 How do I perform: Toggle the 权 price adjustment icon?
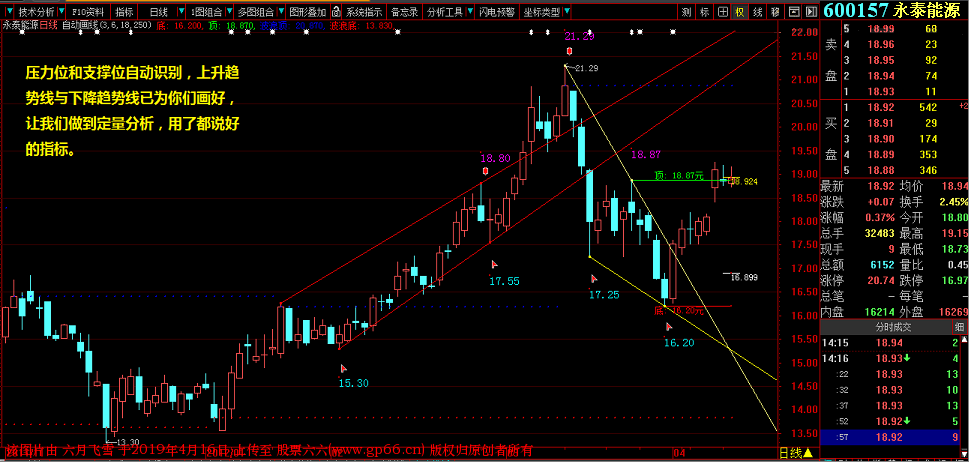(x=741, y=12)
